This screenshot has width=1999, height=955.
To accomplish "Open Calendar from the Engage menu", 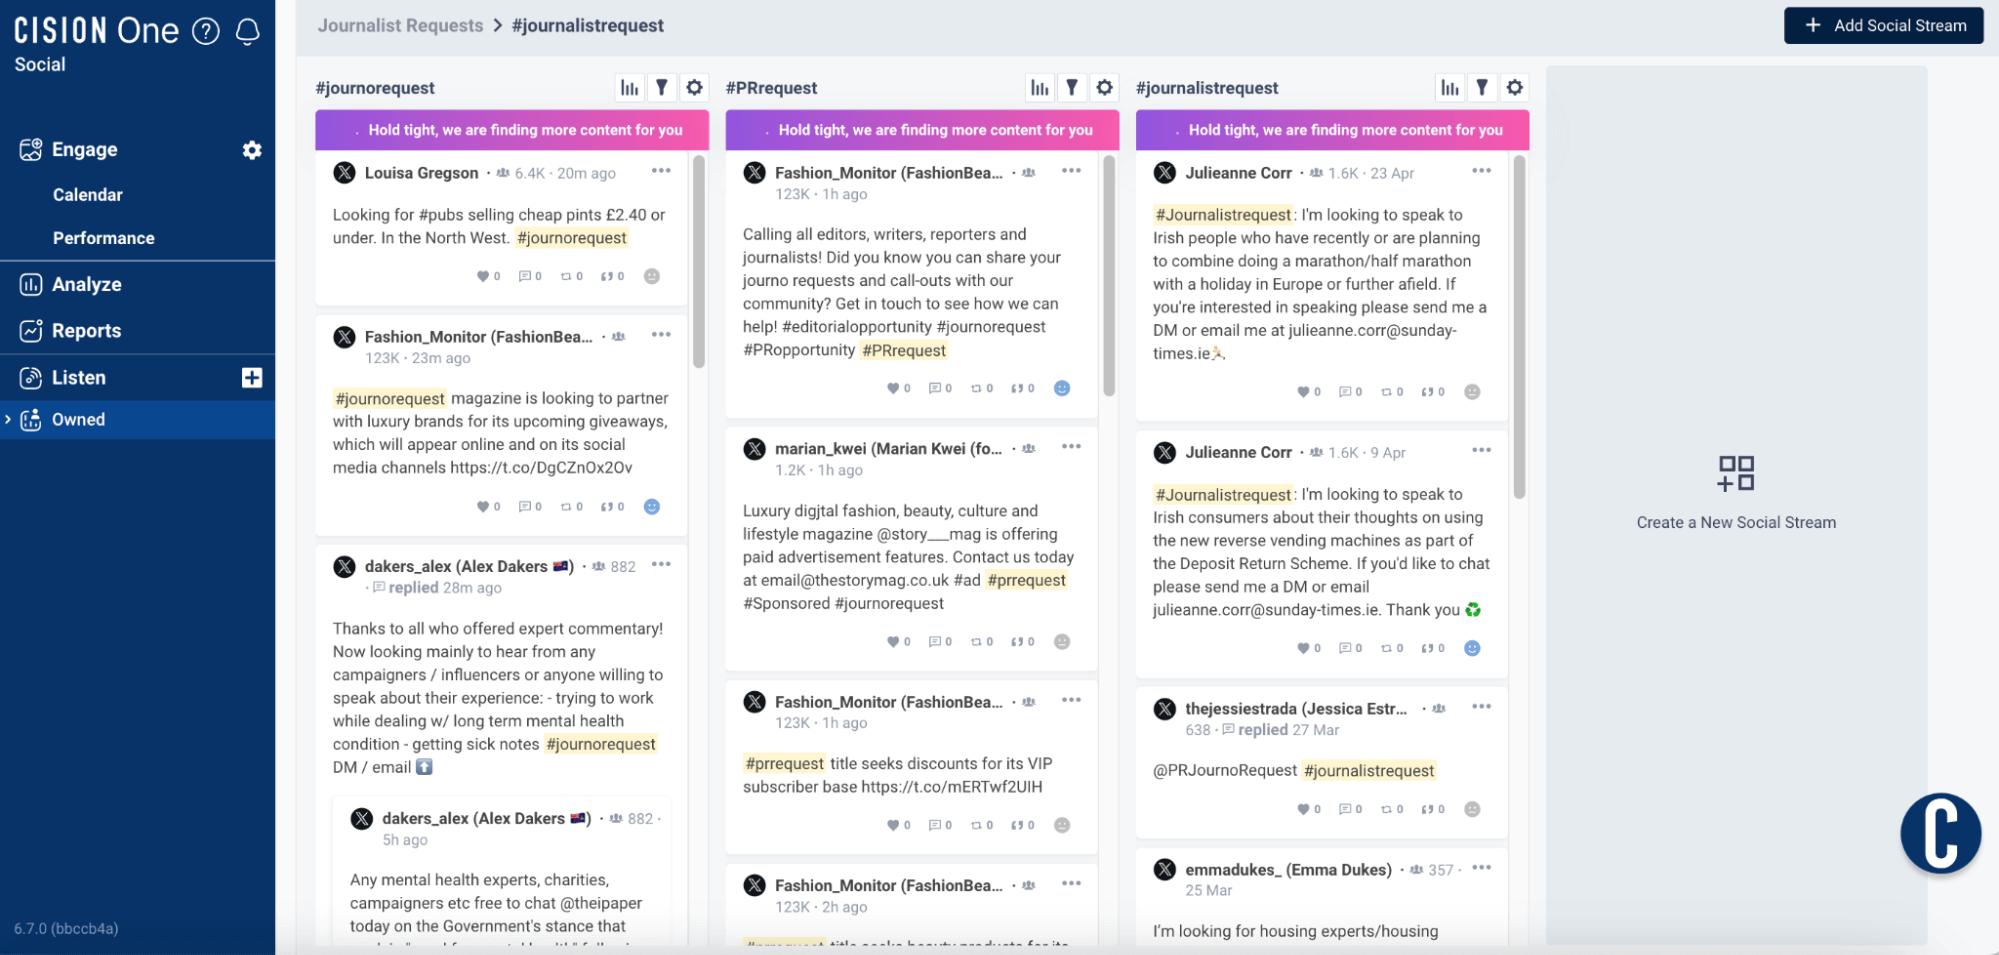I will point(87,194).
